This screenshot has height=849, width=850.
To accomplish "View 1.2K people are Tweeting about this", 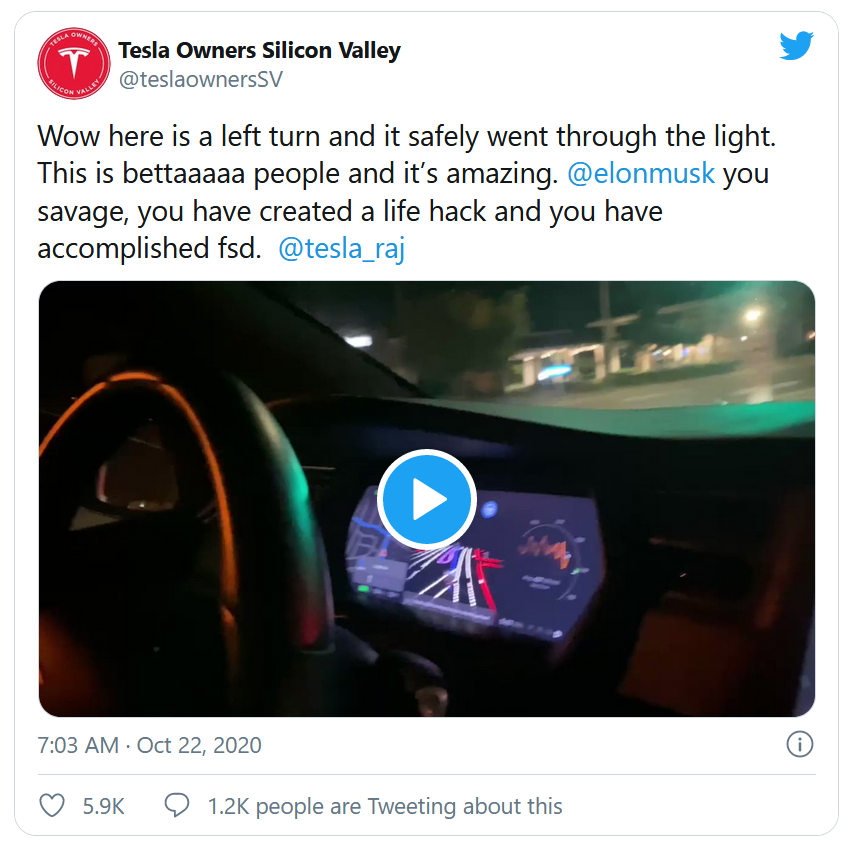I will tap(385, 806).
